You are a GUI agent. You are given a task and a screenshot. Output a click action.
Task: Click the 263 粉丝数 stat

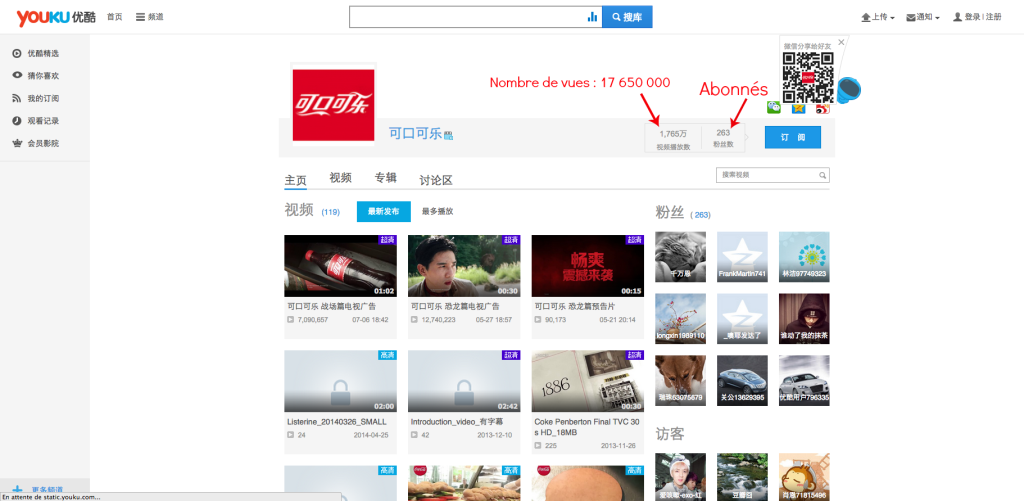tap(723, 138)
